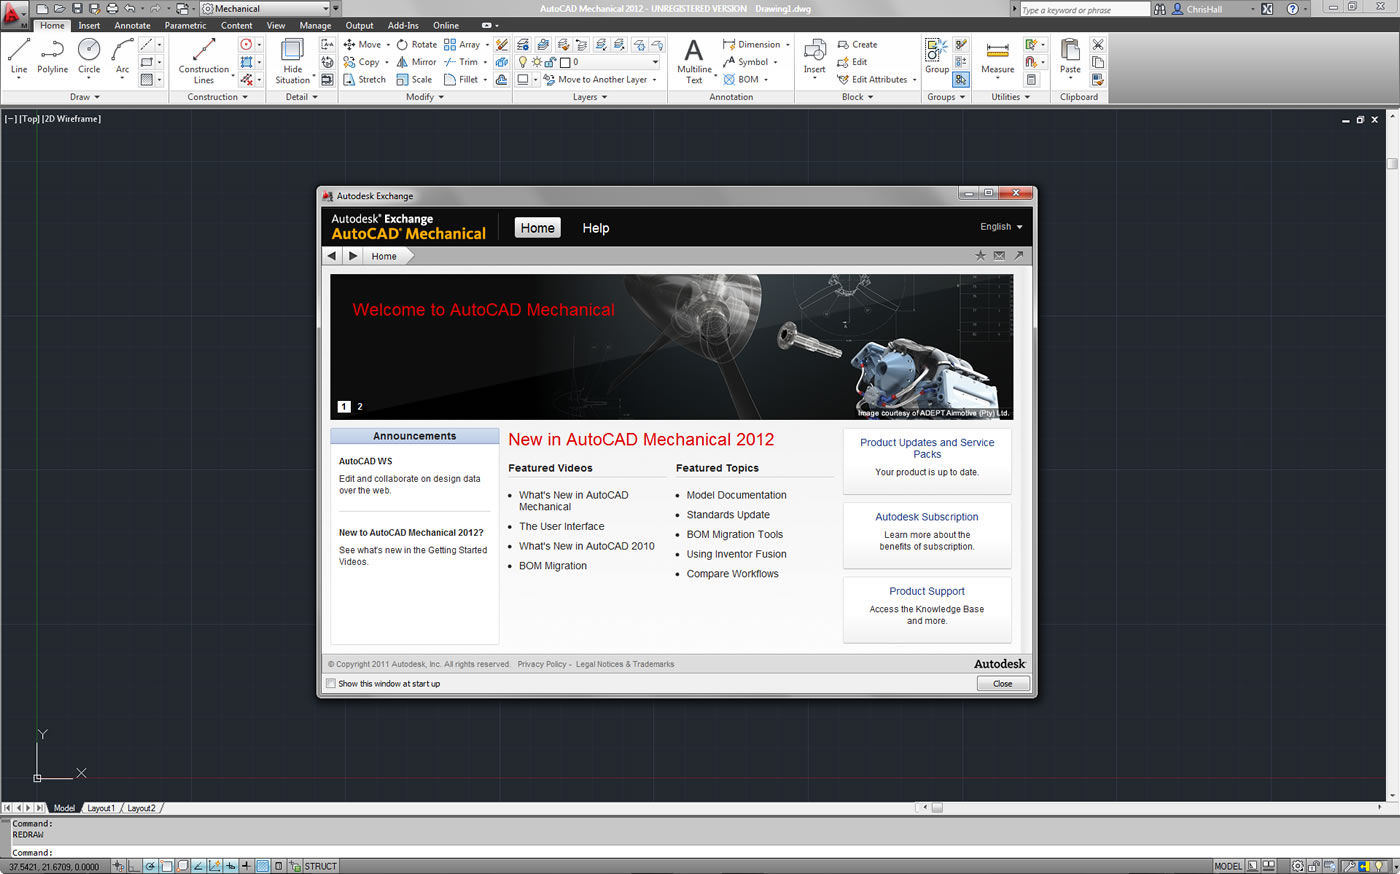This screenshot has height=874, width=1400.
Task: Open the Layout1 drawing tab
Action: (x=101, y=808)
